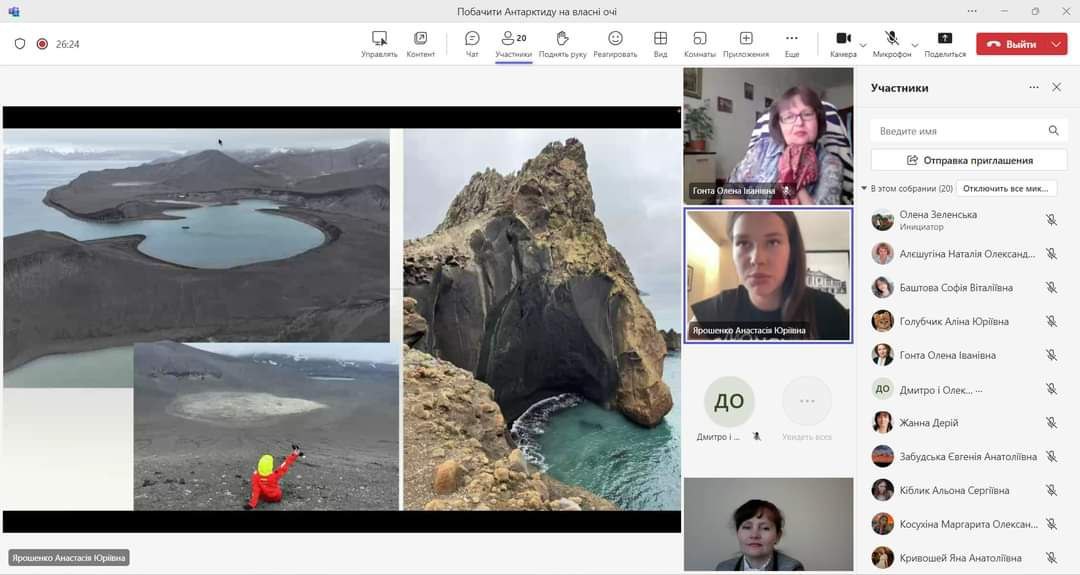The width and height of the screenshot is (1080, 575).
Task: Open the Manage (Управлять) presenter controls
Action: click(x=379, y=38)
